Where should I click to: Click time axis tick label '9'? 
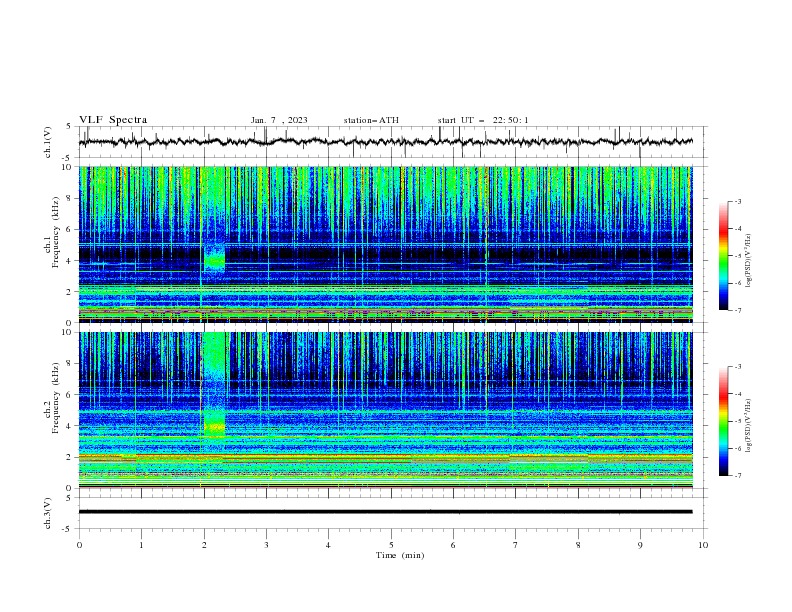(640, 545)
